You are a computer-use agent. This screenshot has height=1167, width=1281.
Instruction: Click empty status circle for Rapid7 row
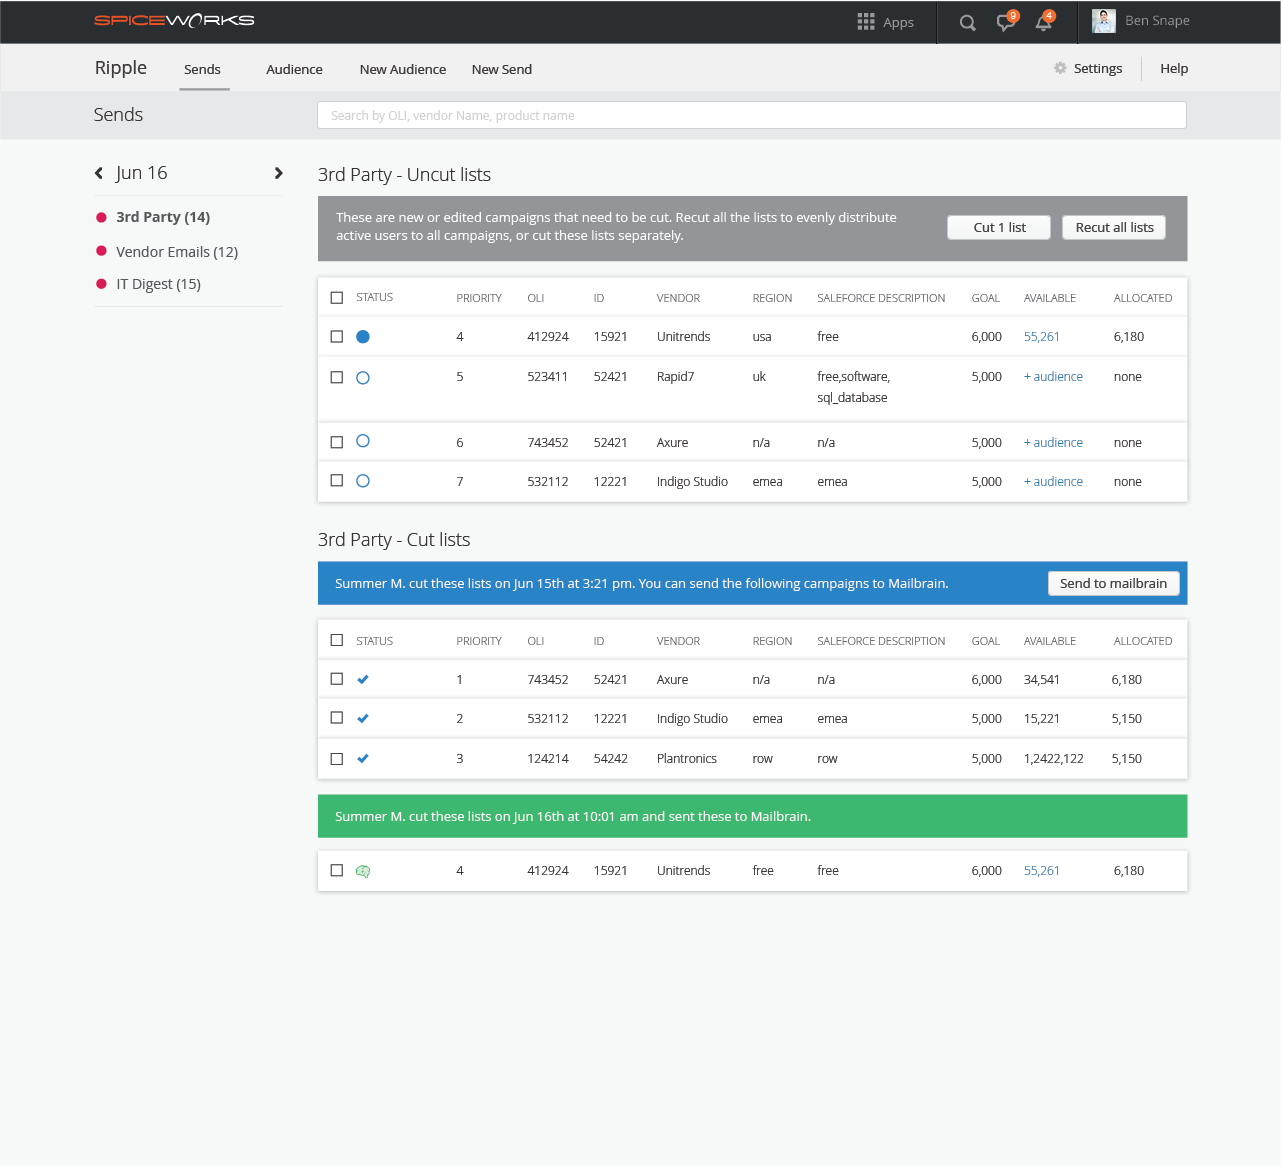[x=363, y=378]
